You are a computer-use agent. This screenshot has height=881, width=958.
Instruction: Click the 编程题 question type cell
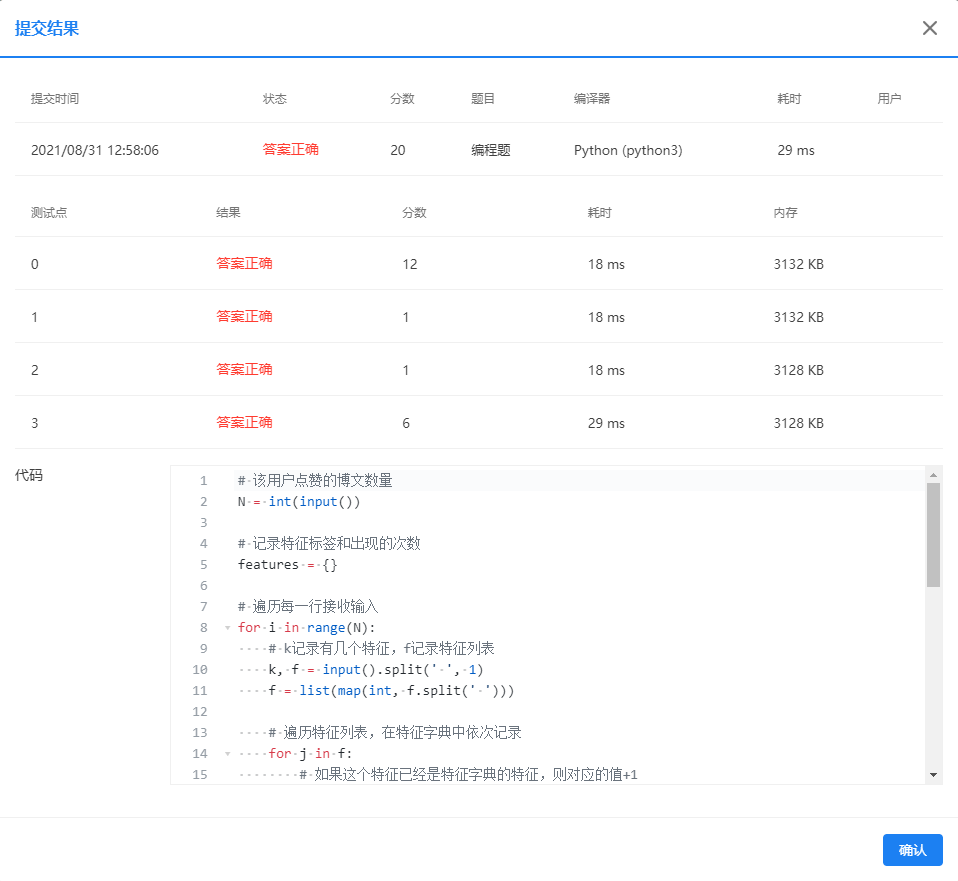490,149
